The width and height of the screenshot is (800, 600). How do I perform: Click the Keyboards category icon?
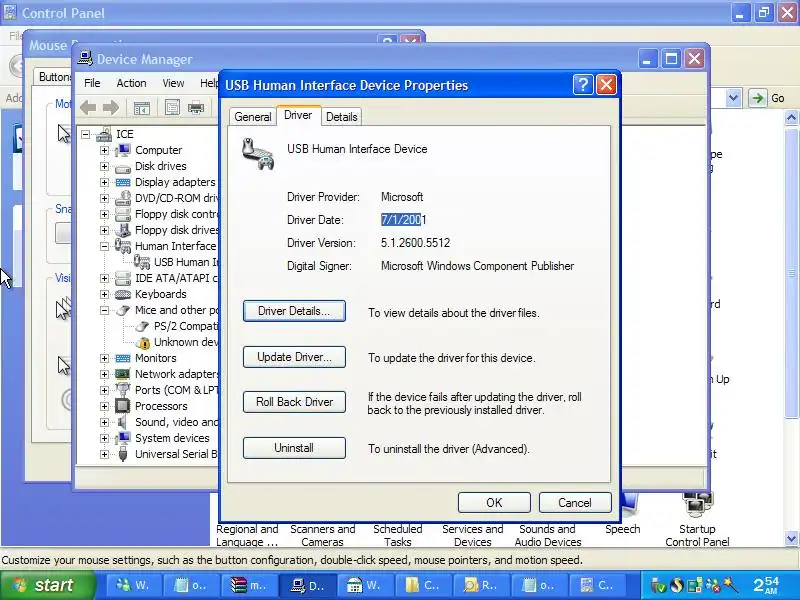(123, 294)
